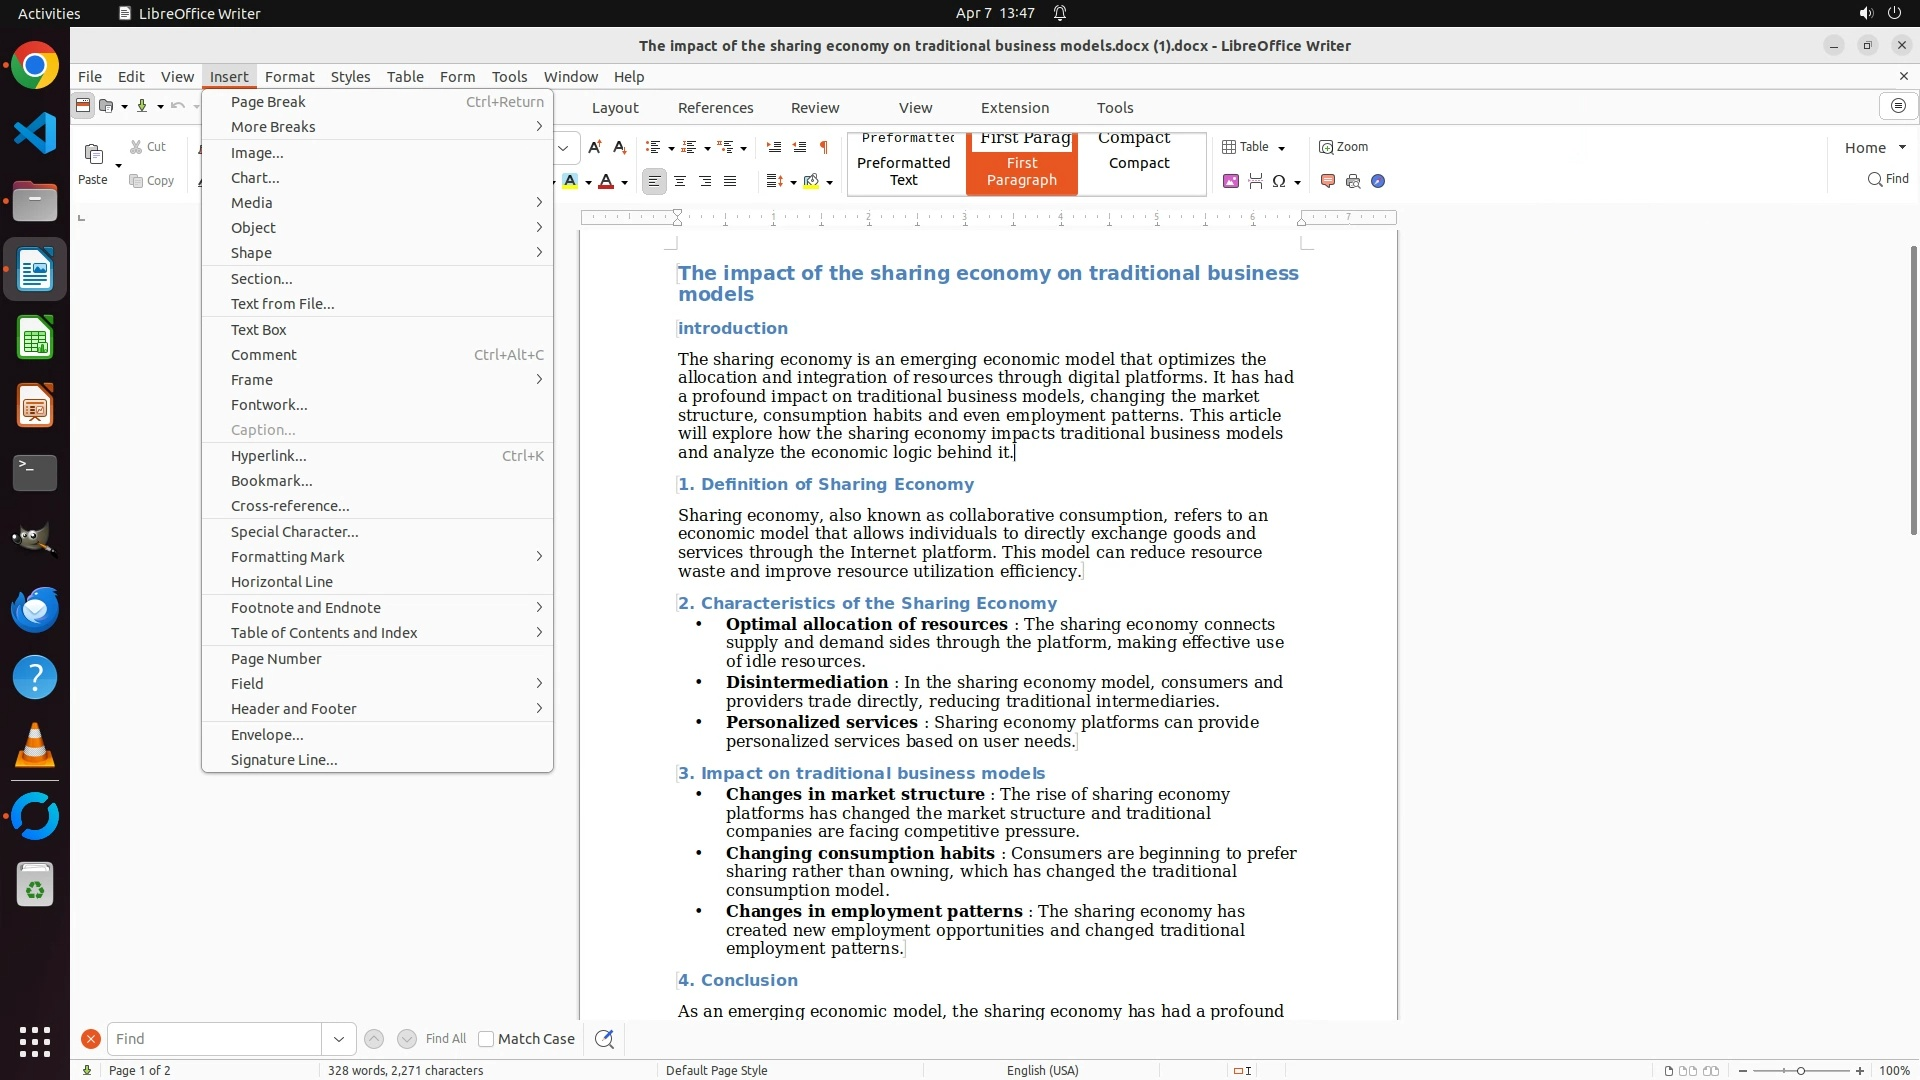
Task: Toggle Center alignment button
Action: point(680,181)
